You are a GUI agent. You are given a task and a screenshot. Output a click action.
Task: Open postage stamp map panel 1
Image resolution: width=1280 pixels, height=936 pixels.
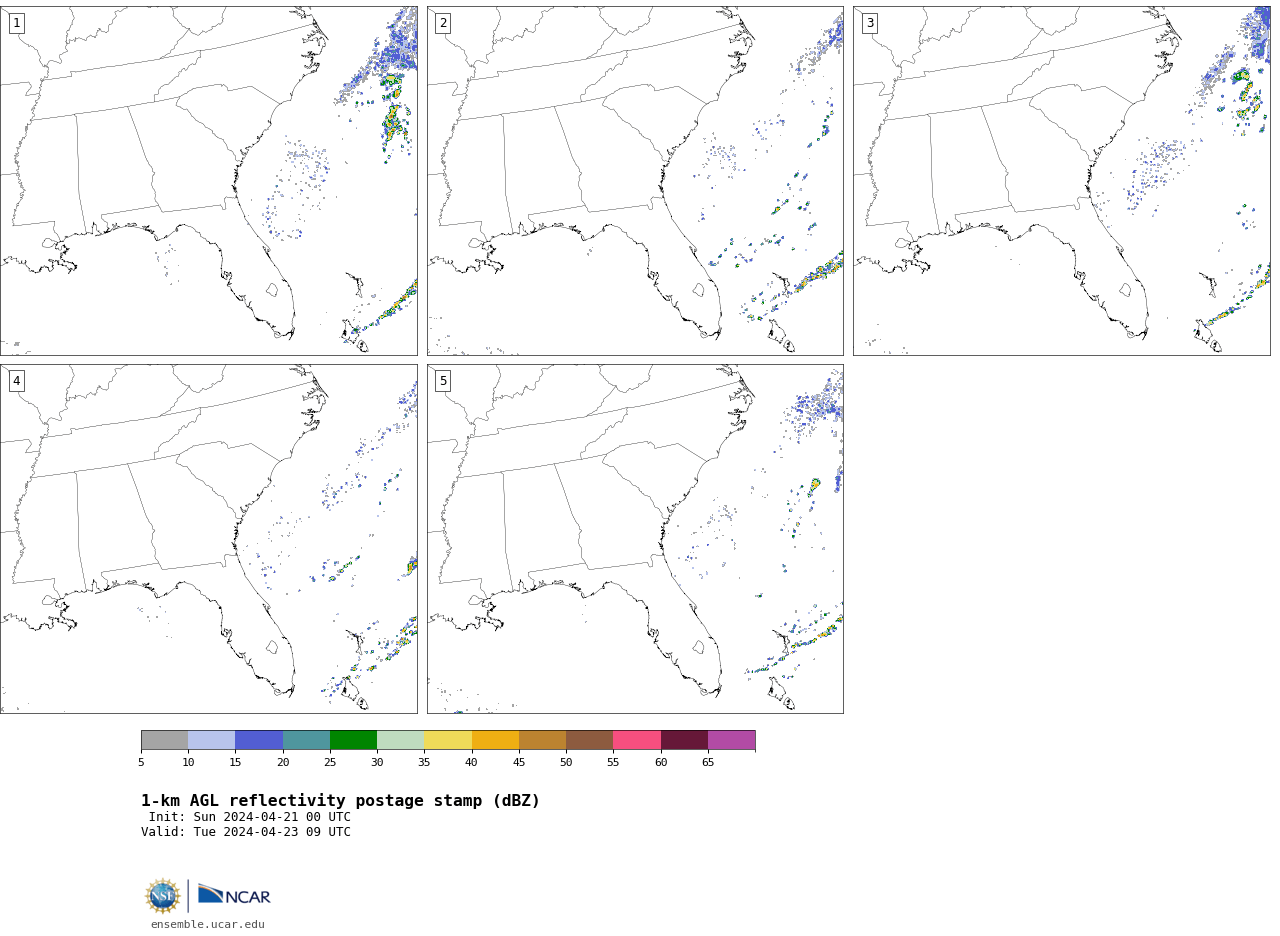[208, 181]
